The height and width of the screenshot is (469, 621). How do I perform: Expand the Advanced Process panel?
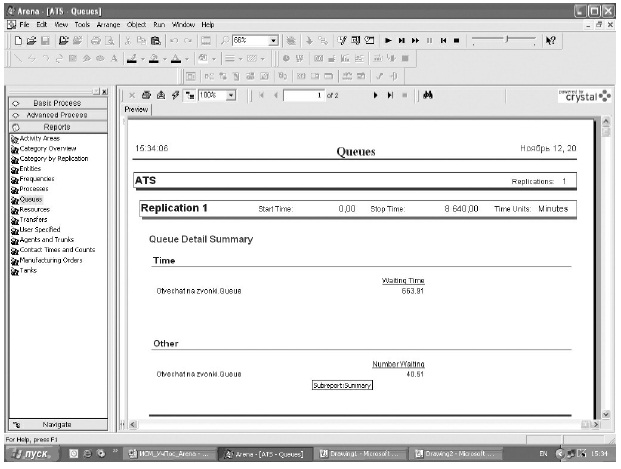click(x=58, y=115)
